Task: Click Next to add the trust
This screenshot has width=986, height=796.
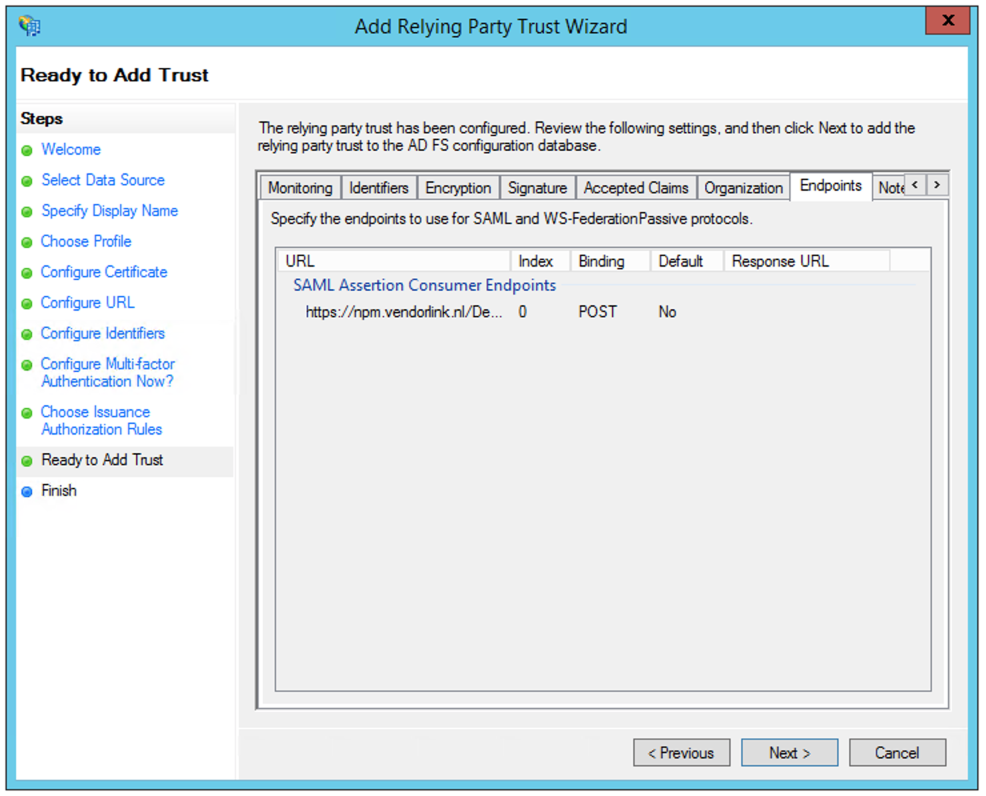Action: (790, 753)
